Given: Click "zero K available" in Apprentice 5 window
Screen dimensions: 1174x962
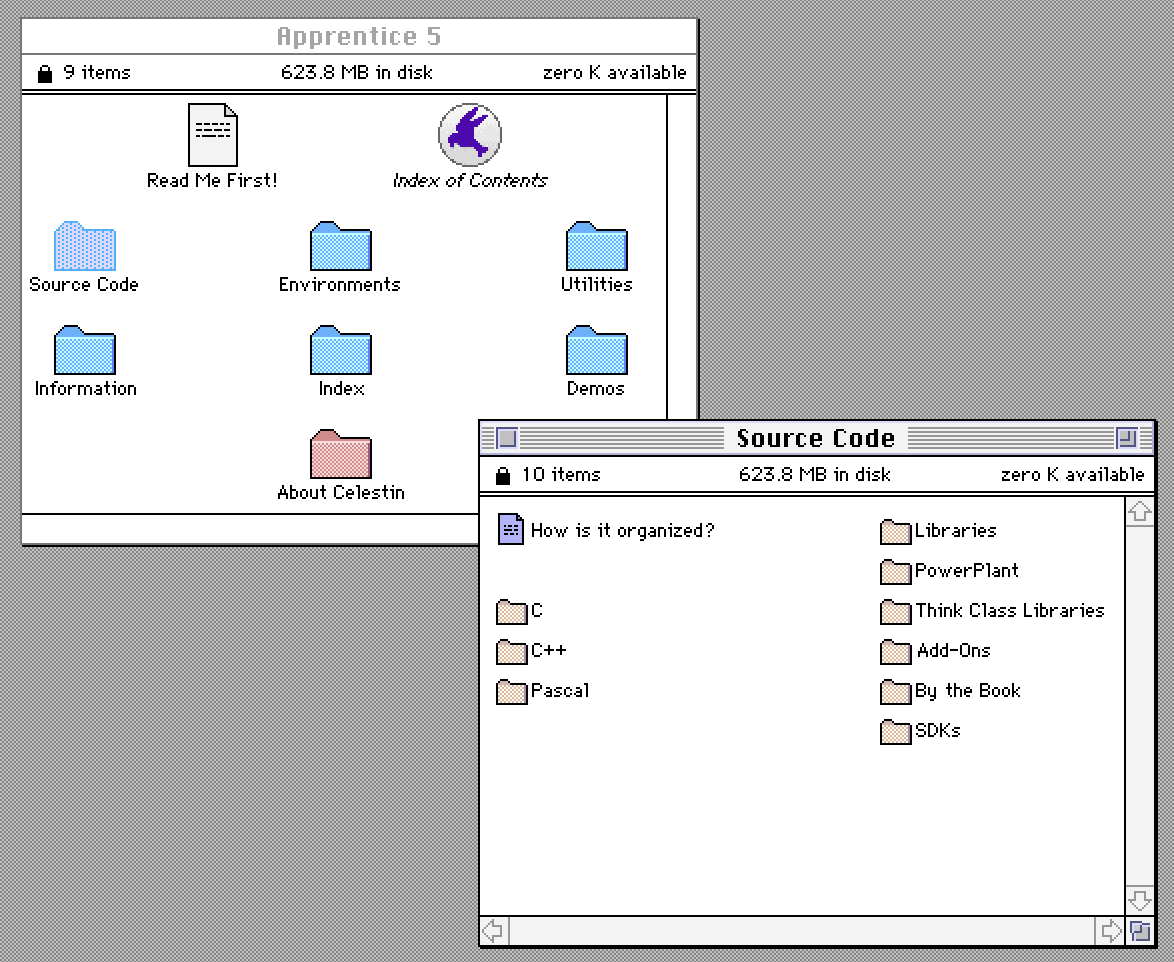Looking at the screenshot, I should [615, 73].
